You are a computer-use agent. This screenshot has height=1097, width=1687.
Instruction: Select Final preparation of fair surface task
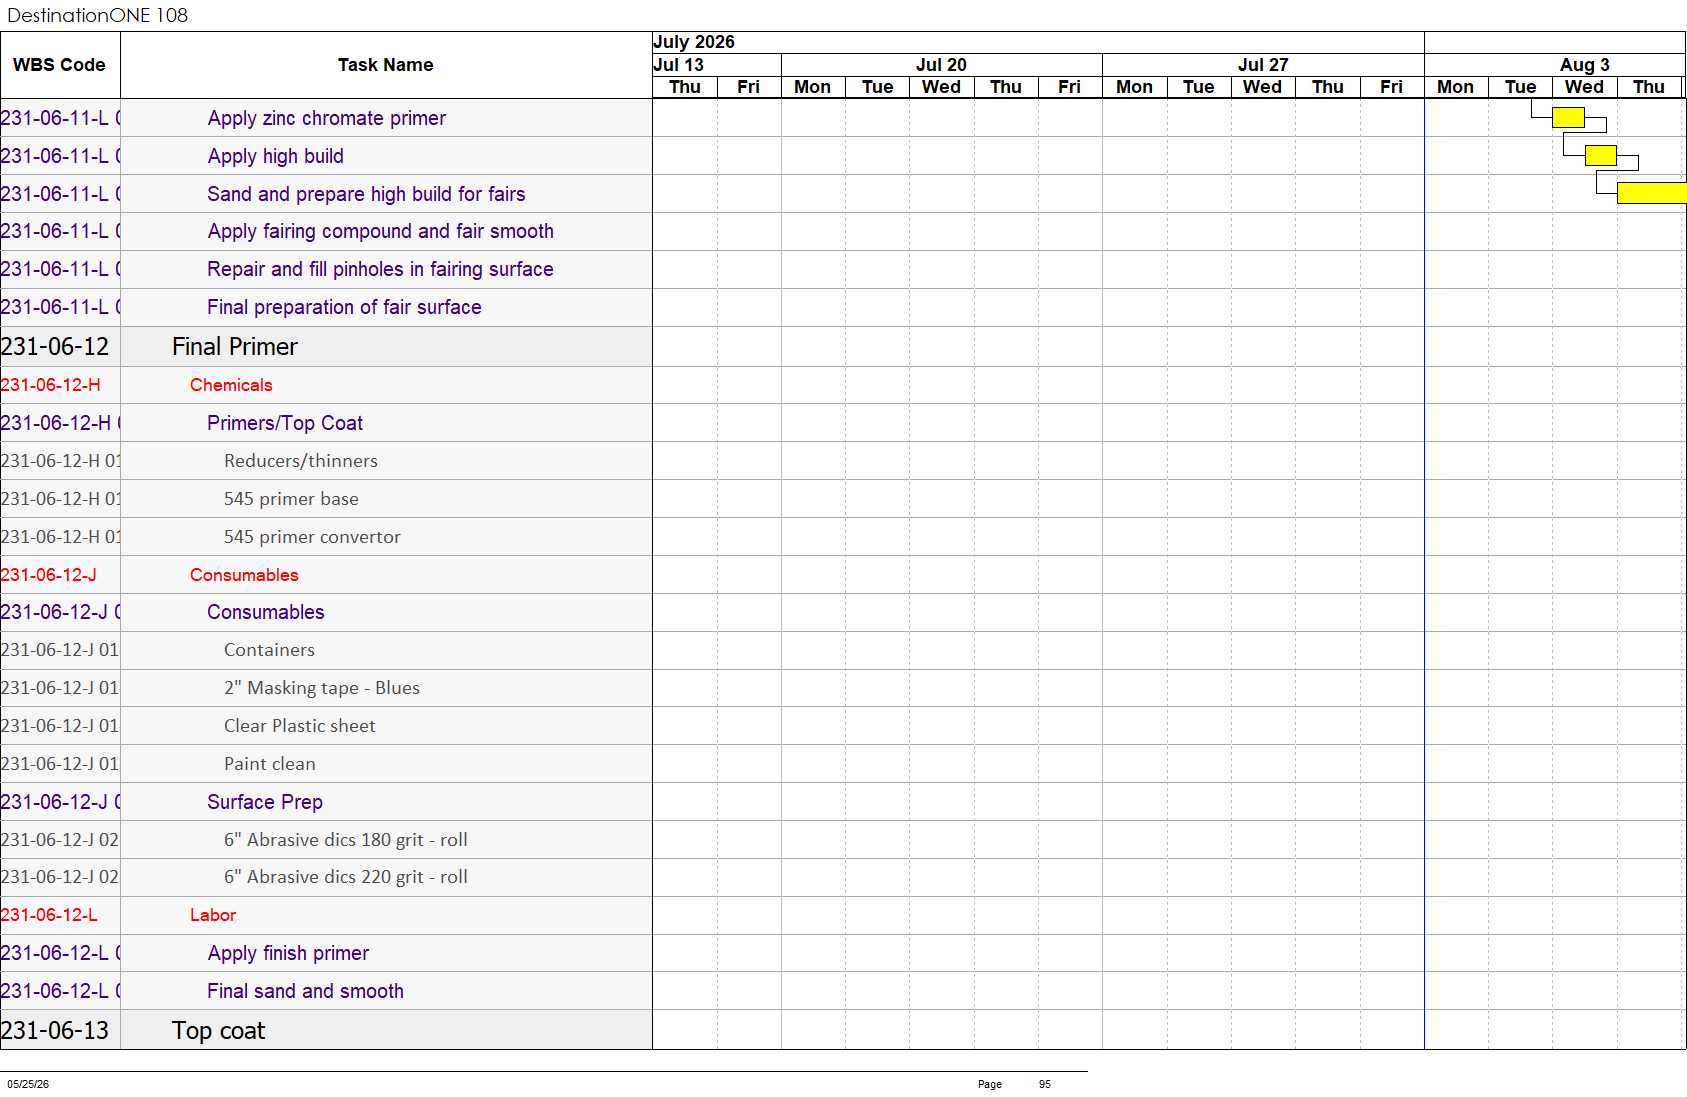(x=344, y=307)
